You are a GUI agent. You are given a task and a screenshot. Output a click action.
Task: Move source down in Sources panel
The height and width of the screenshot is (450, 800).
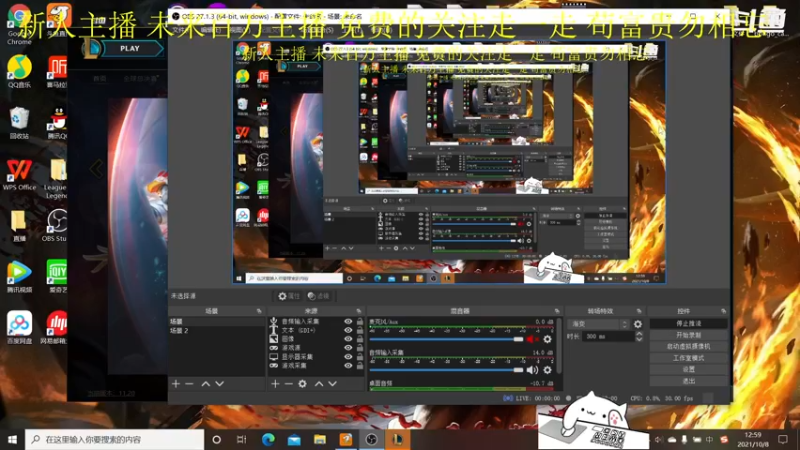[333, 384]
